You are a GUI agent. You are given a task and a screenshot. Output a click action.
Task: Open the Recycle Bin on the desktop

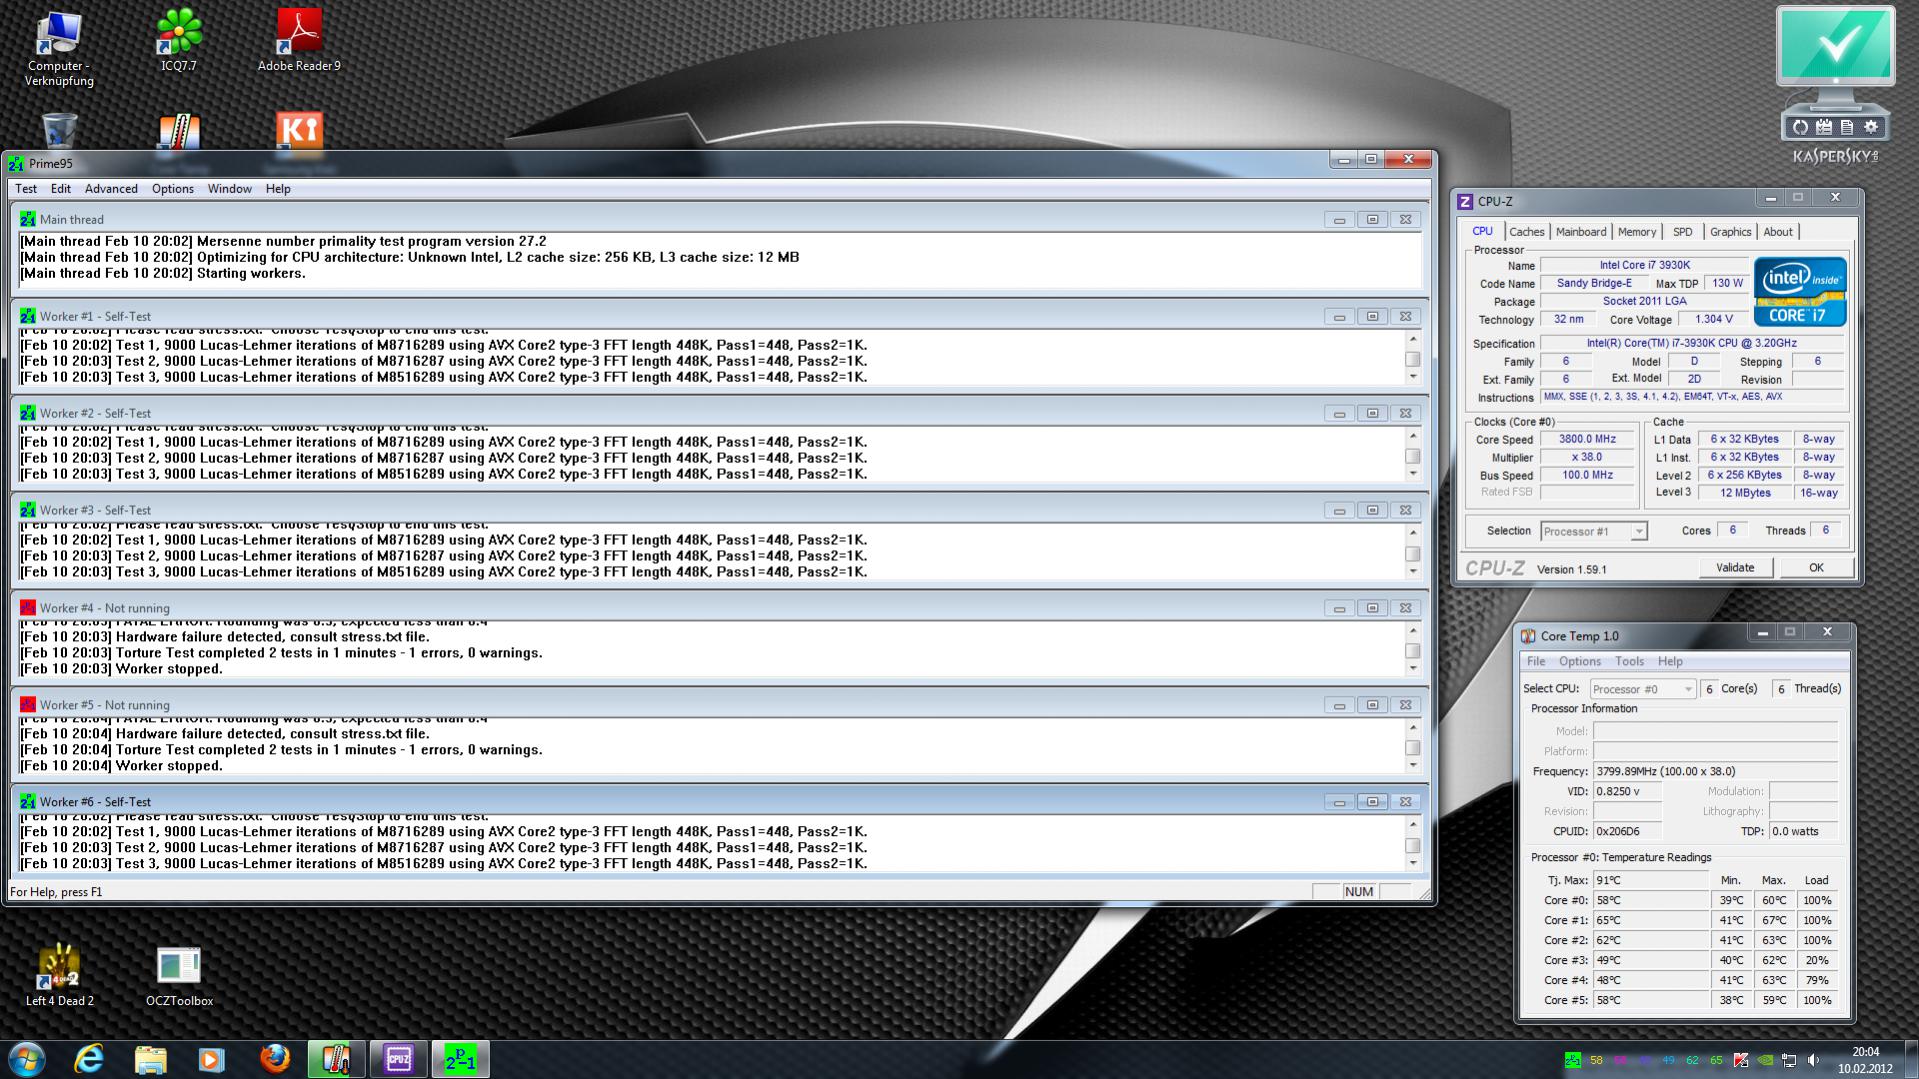(x=60, y=131)
